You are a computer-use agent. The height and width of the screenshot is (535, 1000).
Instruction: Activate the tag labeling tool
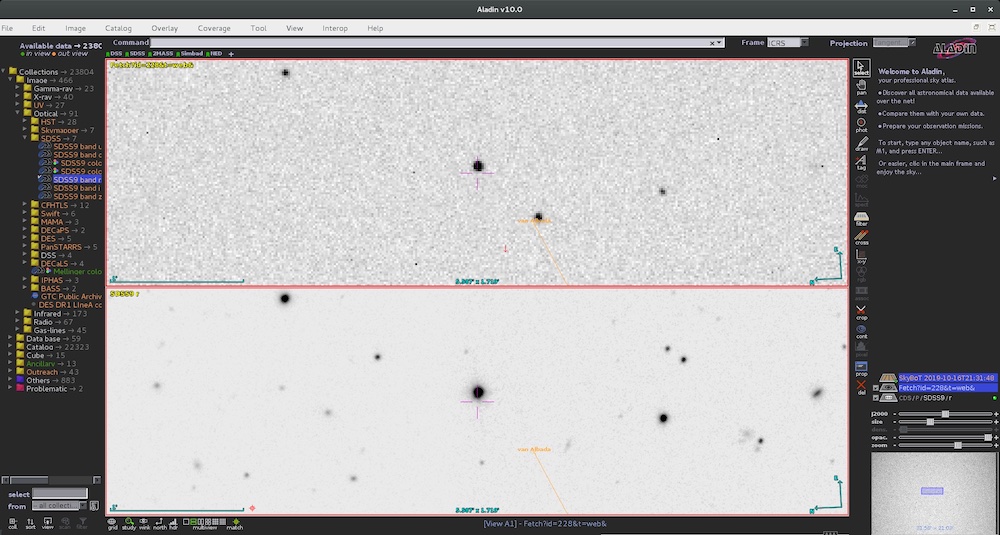click(x=861, y=163)
